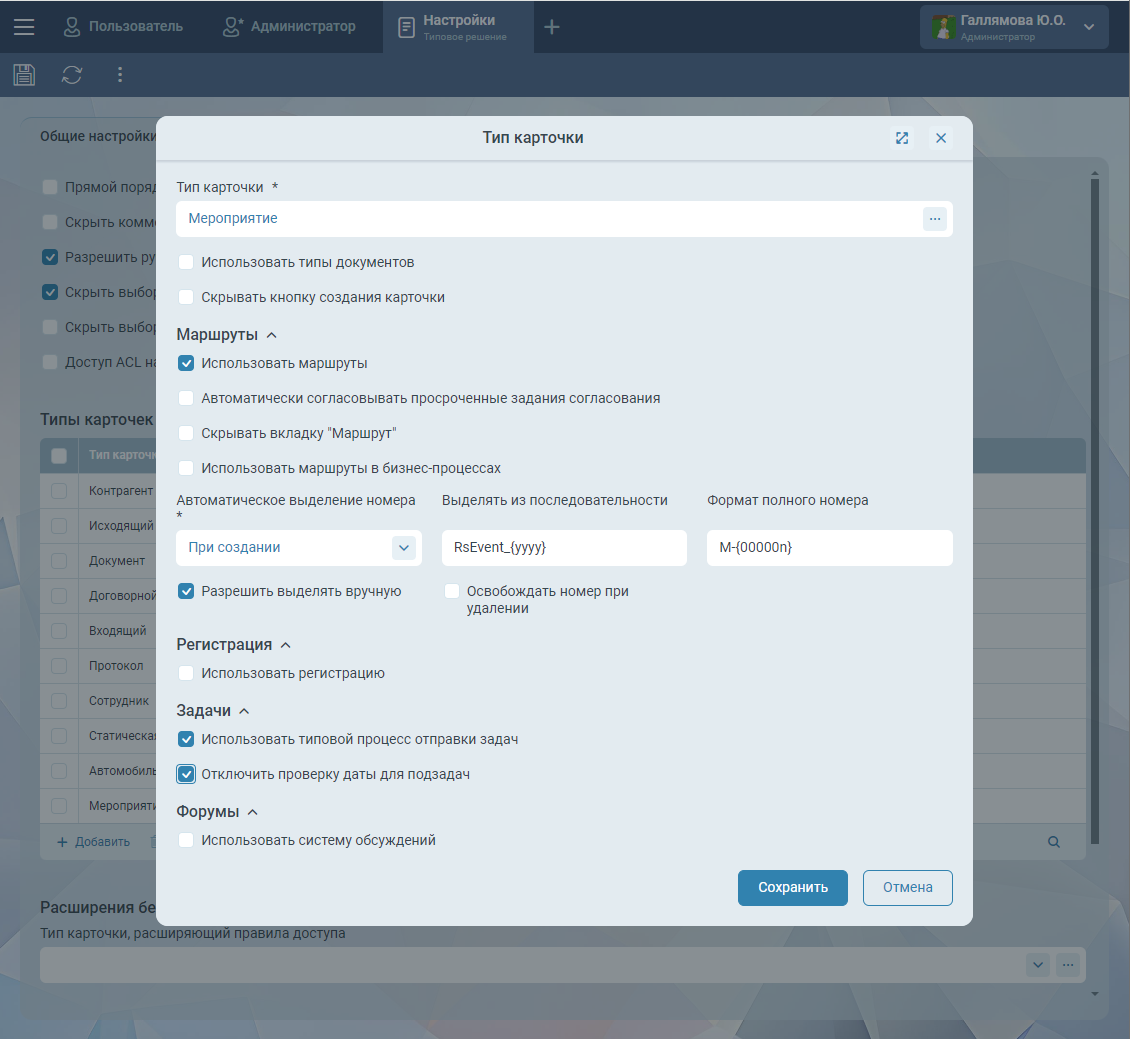The image size is (1130, 1039).
Task: Open the three-dot more actions menu
Action: [120, 75]
